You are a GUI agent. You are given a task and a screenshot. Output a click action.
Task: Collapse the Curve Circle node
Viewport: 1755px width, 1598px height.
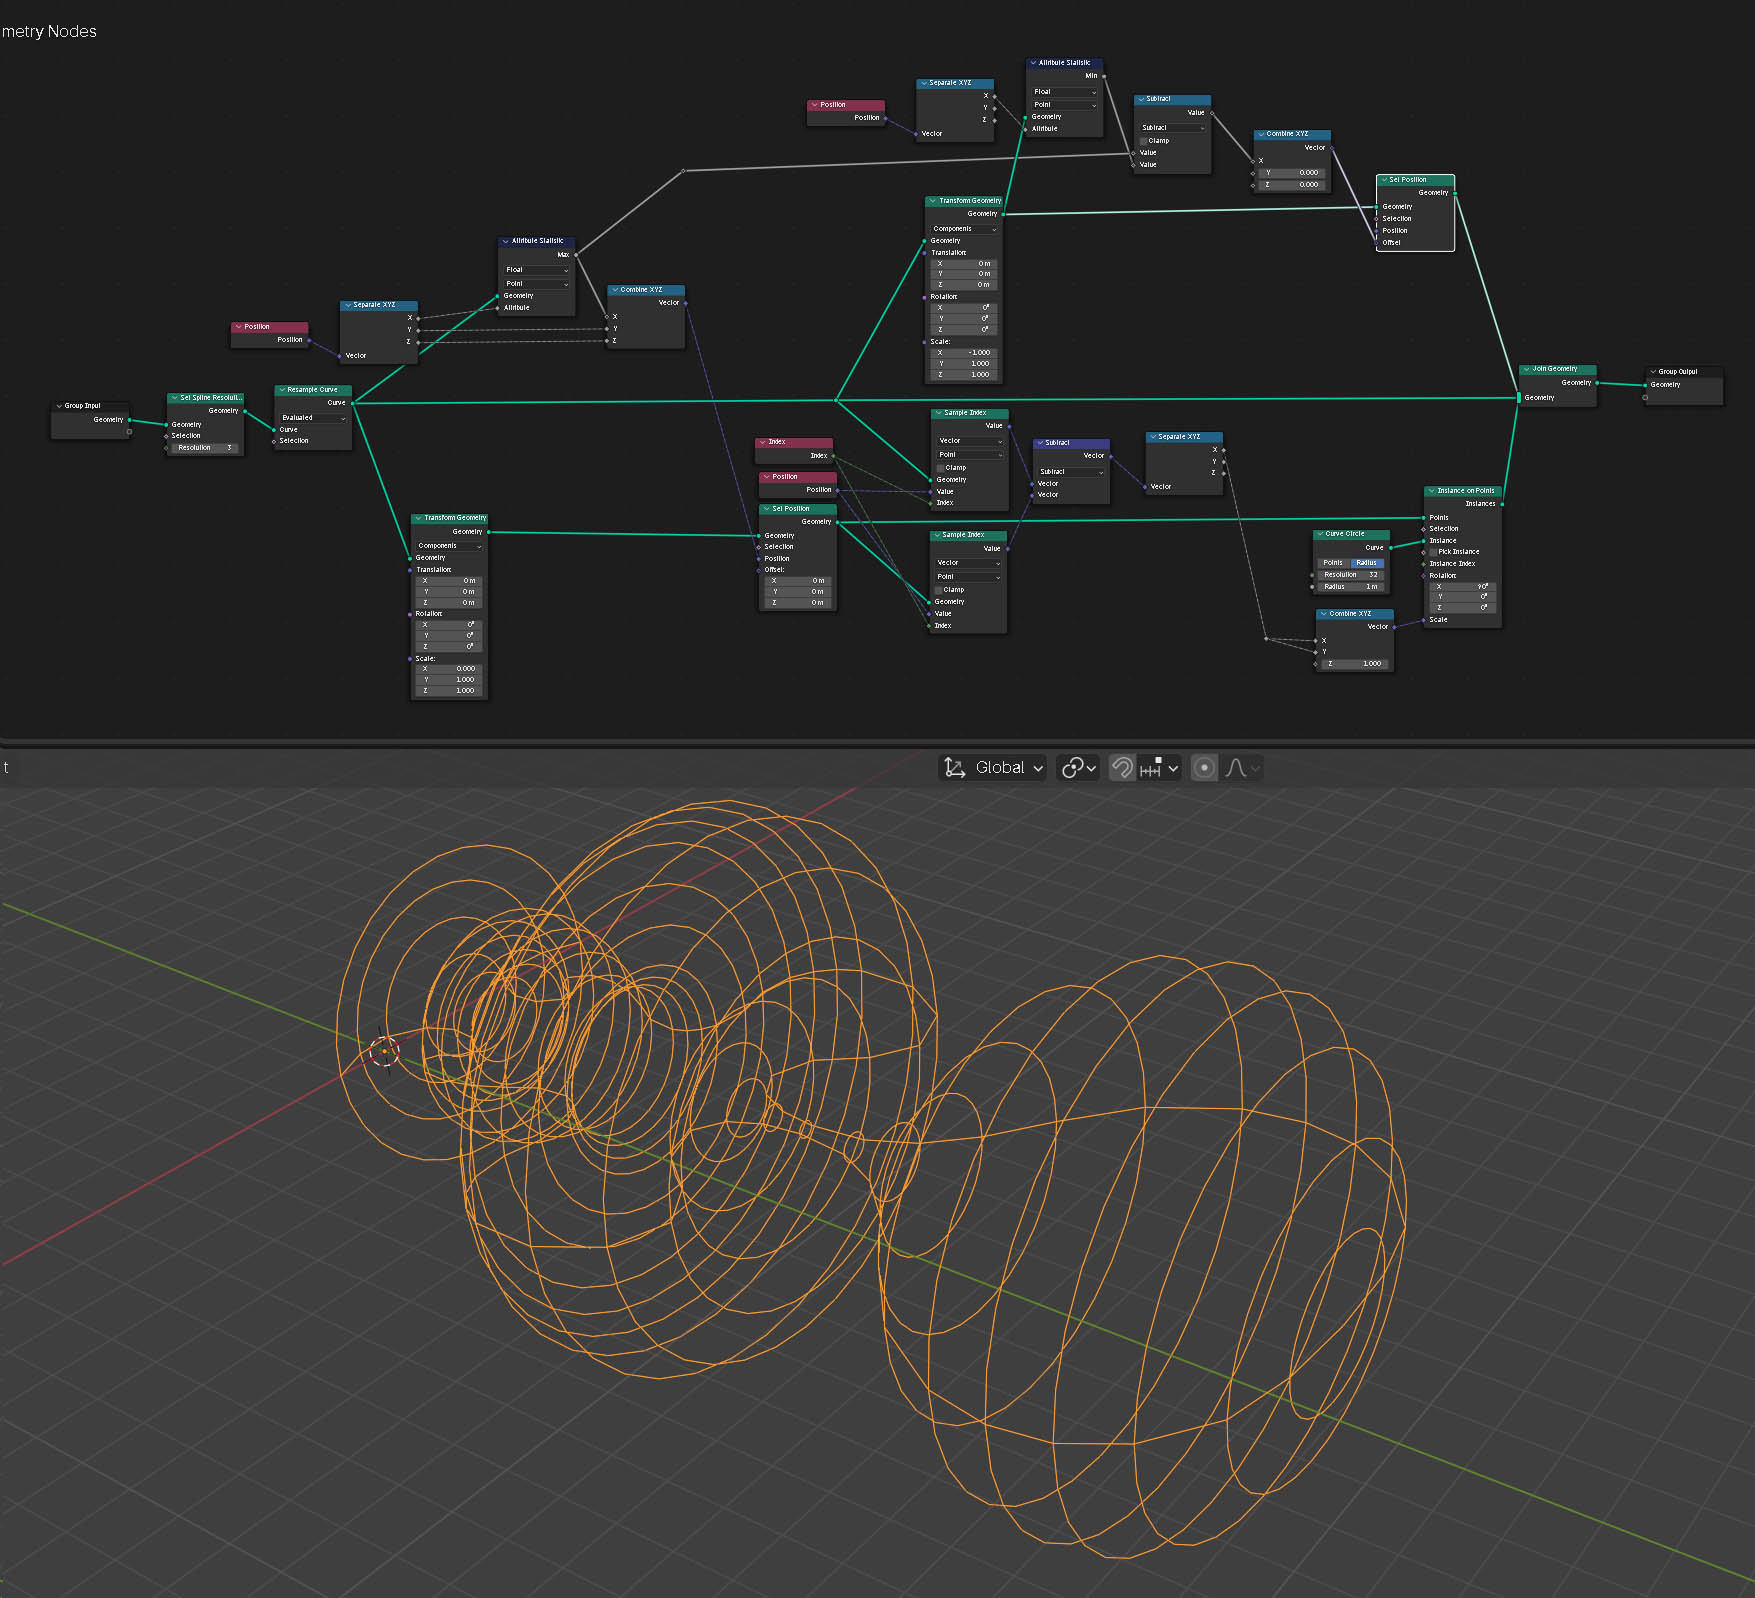pos(1320,534)
